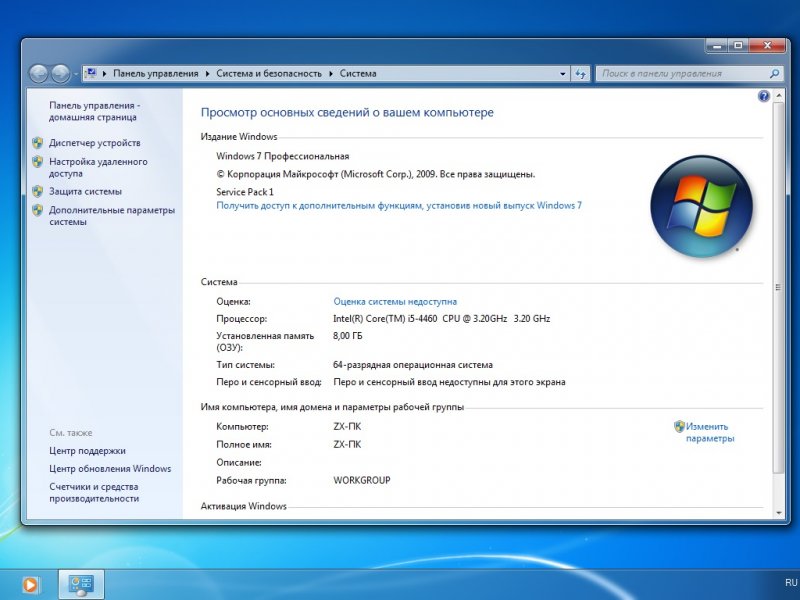Click the vertical scrollbar thumb
This screenshot has height=600, width=800.
[x=778, y=287]
